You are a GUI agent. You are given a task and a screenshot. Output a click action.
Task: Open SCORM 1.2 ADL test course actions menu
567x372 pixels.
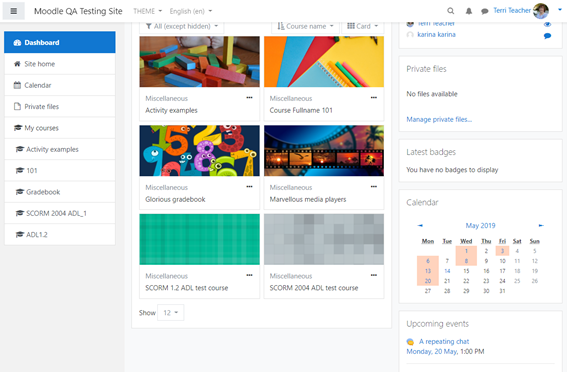250,275
